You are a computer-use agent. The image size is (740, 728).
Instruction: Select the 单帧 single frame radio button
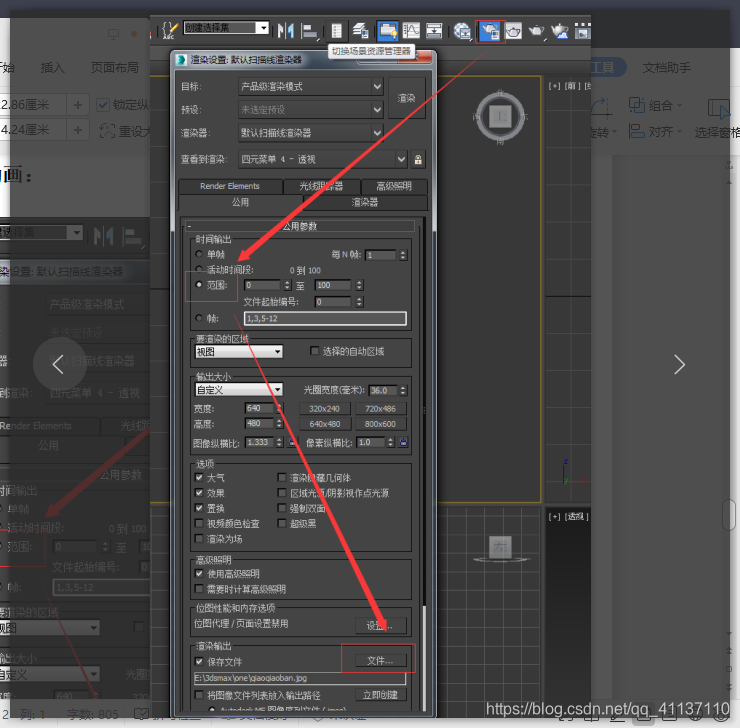coord(199,254)
